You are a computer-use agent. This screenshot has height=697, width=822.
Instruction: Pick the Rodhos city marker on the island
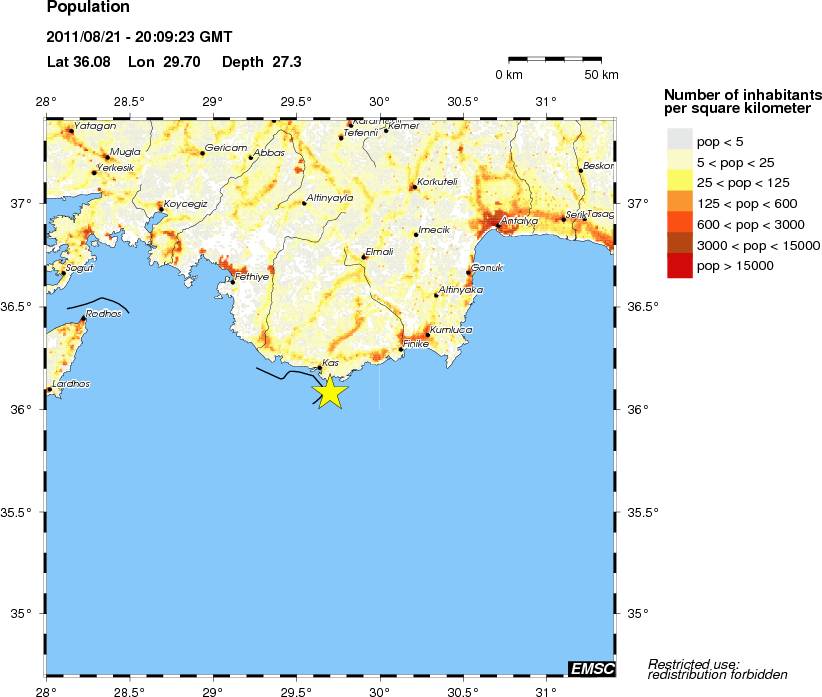click(x=83, y=318)
